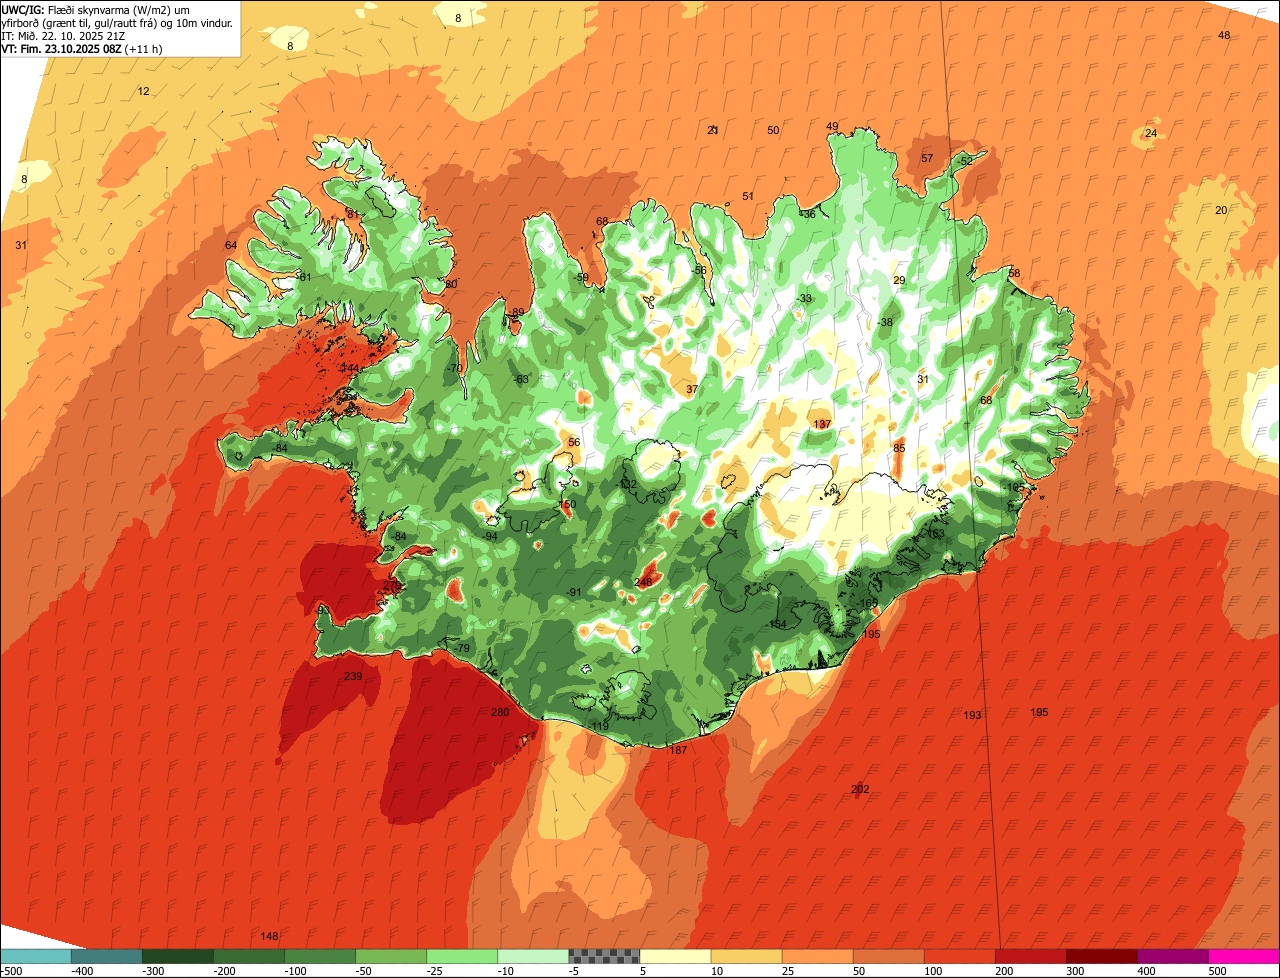Click the map value "51" north of Iceland
Viewport: 1280px width, 978px height.
(x=748, y=196)
